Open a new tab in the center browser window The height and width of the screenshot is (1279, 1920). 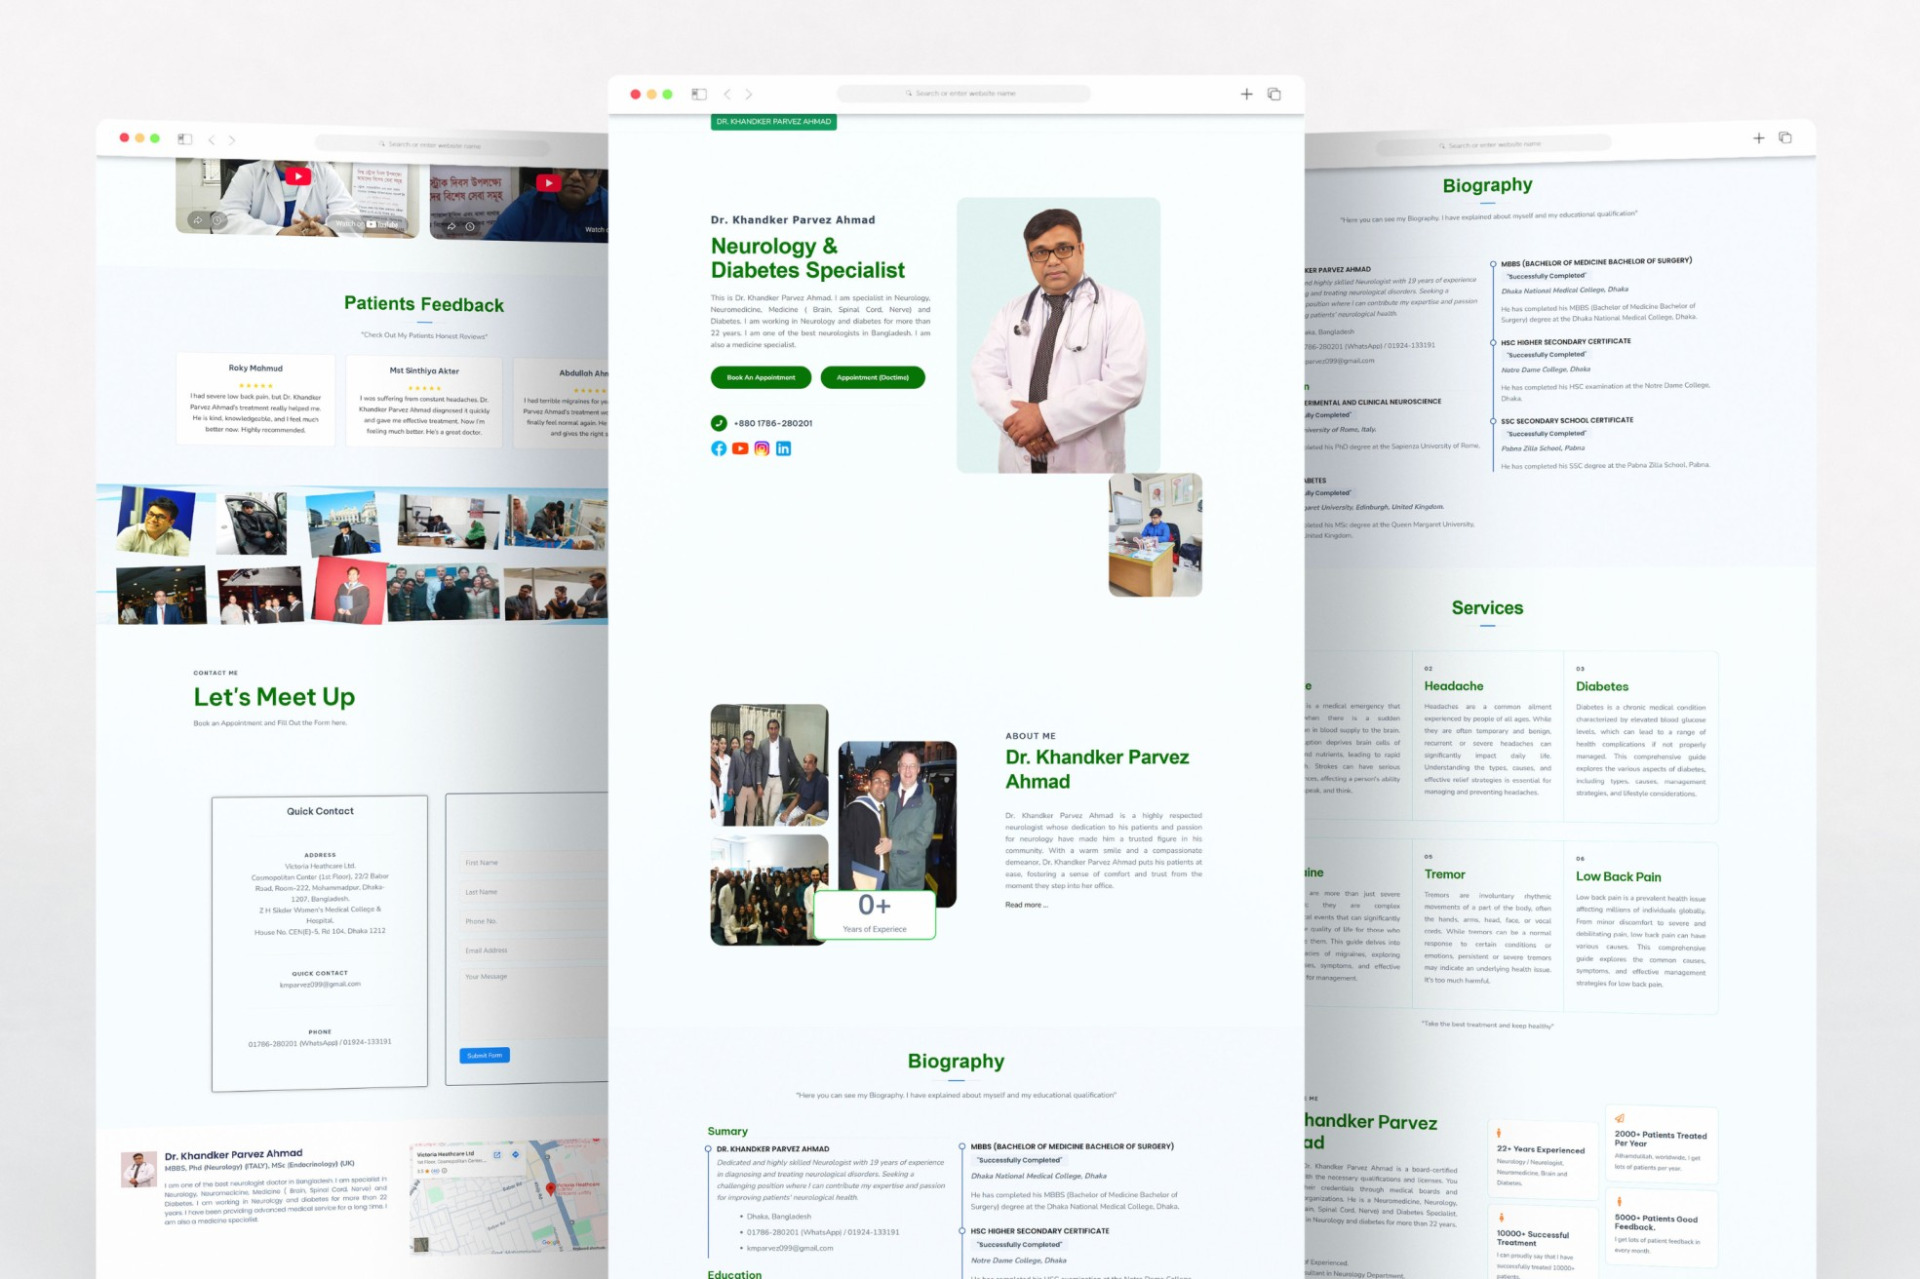pyautogui.click(x=1246, y=94)
